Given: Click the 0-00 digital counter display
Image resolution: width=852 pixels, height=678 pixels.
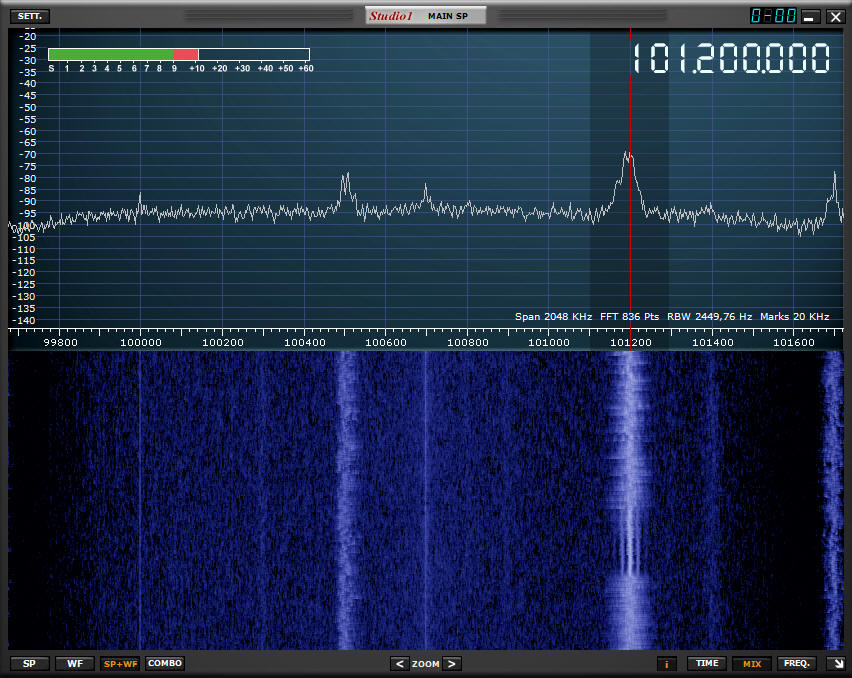Looking at the screenshot, I should [773, 16].
